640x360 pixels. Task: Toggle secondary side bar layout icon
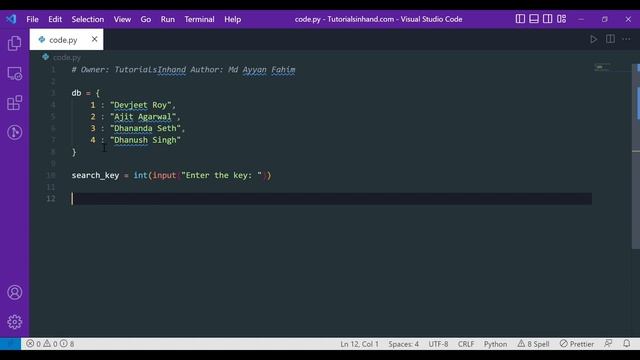(x=548, y=19)
